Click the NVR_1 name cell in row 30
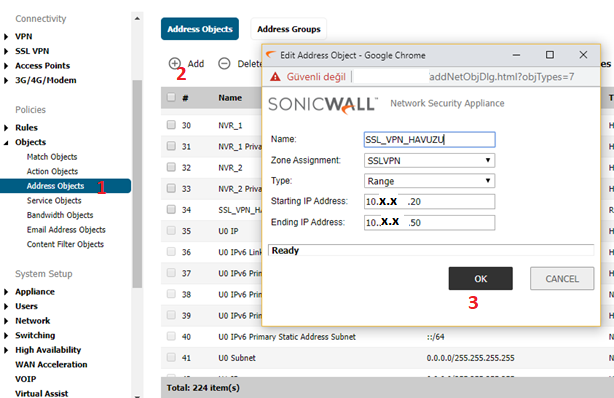This screenshot has height=398, width=614. pos(230,125)
